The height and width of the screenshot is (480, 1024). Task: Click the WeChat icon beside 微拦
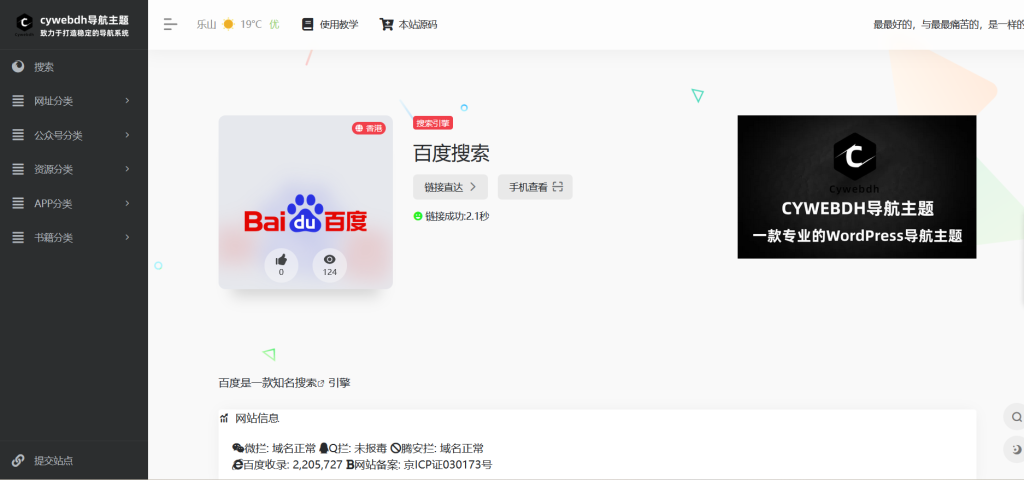238,448
